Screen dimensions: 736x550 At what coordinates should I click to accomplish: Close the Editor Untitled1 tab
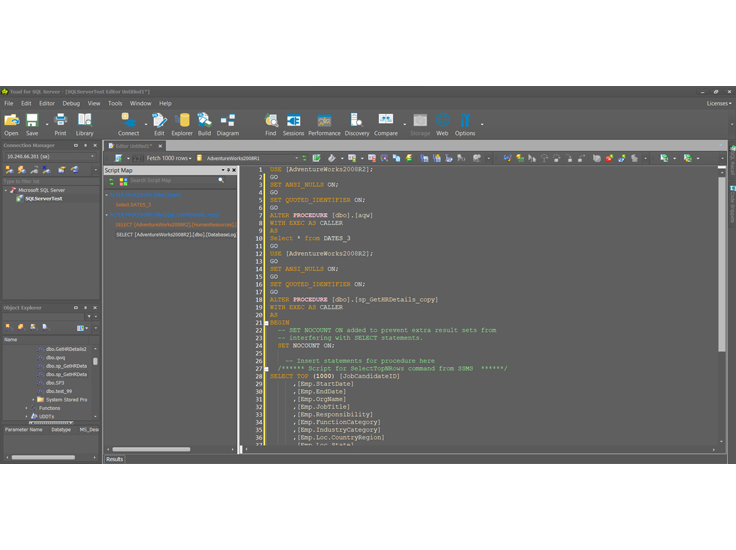[x=160, y=146]
